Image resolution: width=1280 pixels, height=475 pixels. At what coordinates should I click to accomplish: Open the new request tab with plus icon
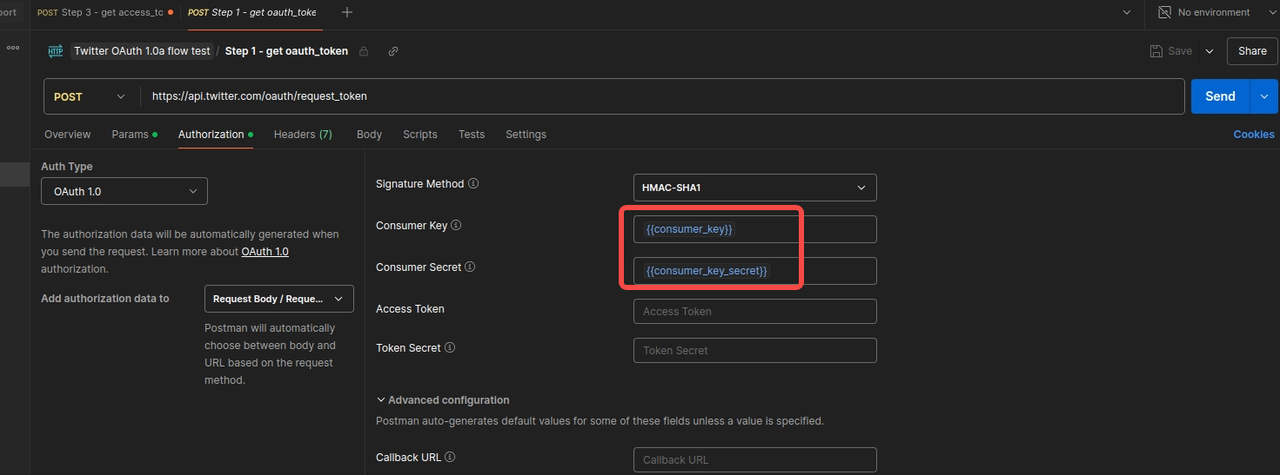(x=347, y=12)
